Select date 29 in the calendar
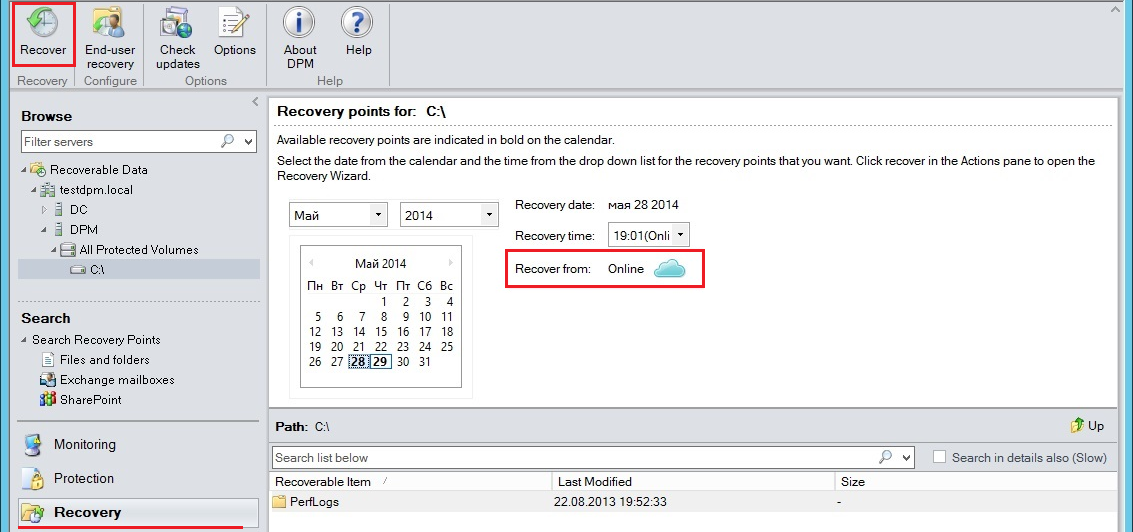The width and height of the screenshot is (1133, 532). pyautogui.click(x=380, y=362)
